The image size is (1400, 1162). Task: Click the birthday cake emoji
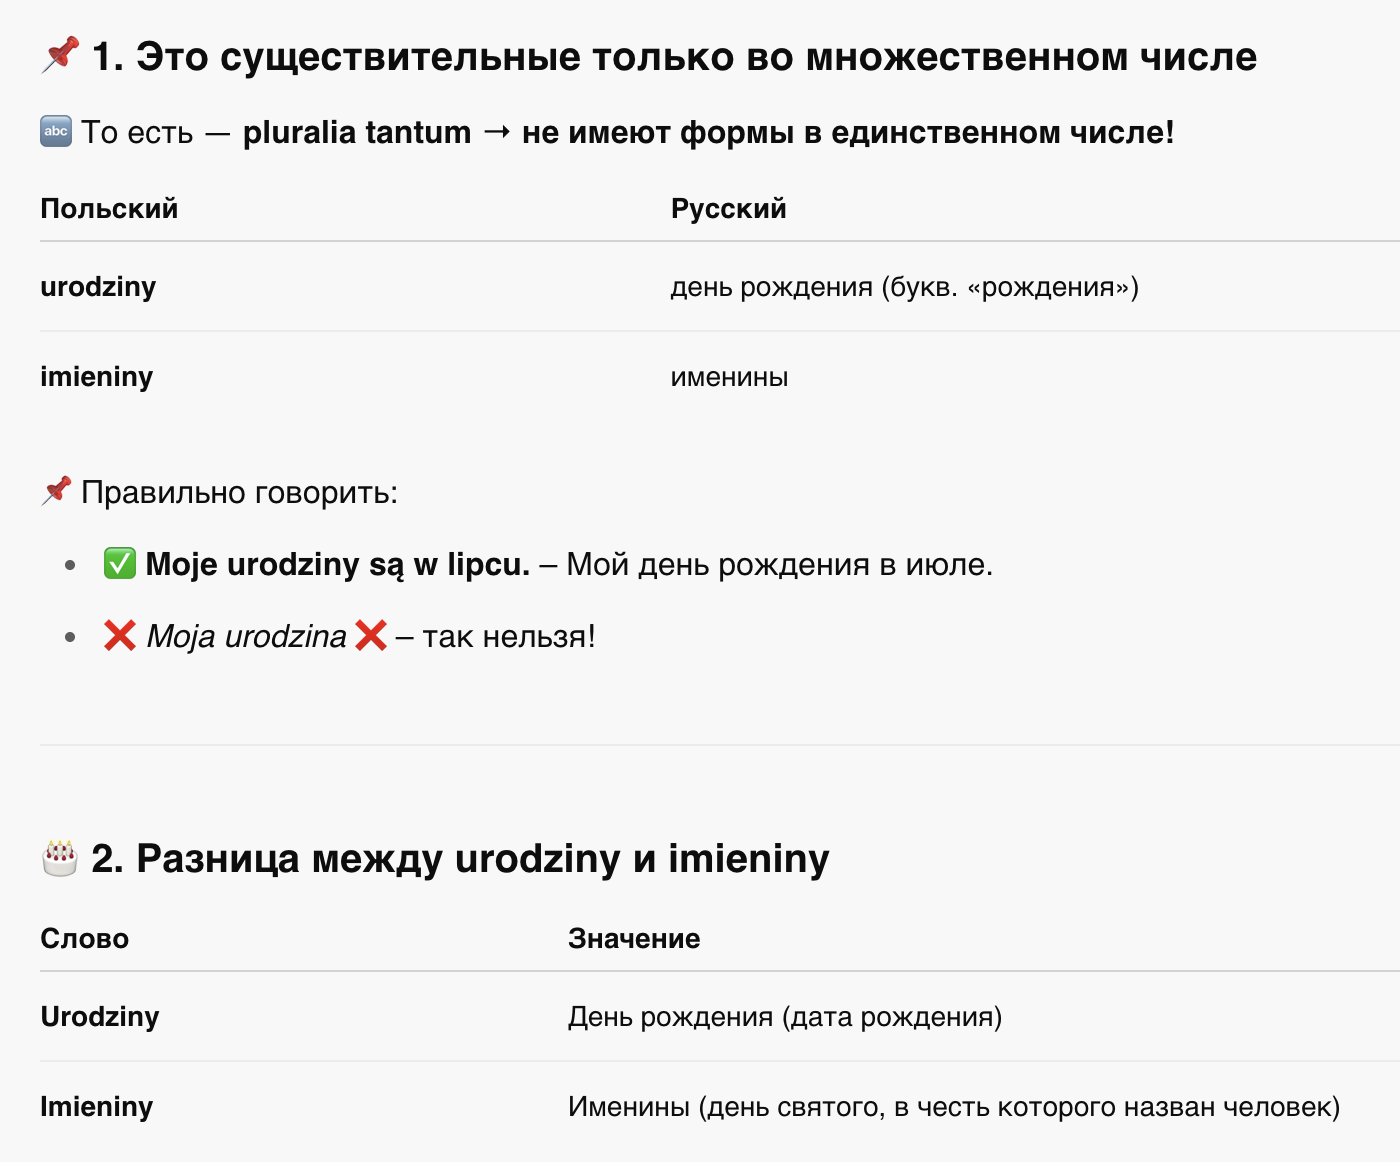(60, 858)
